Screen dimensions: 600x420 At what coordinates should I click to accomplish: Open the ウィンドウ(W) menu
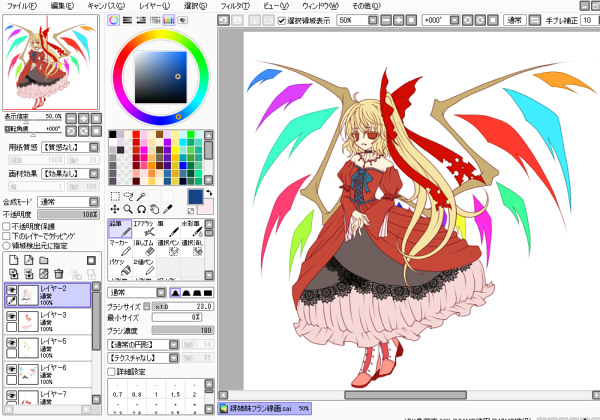[x=320, y=6]
